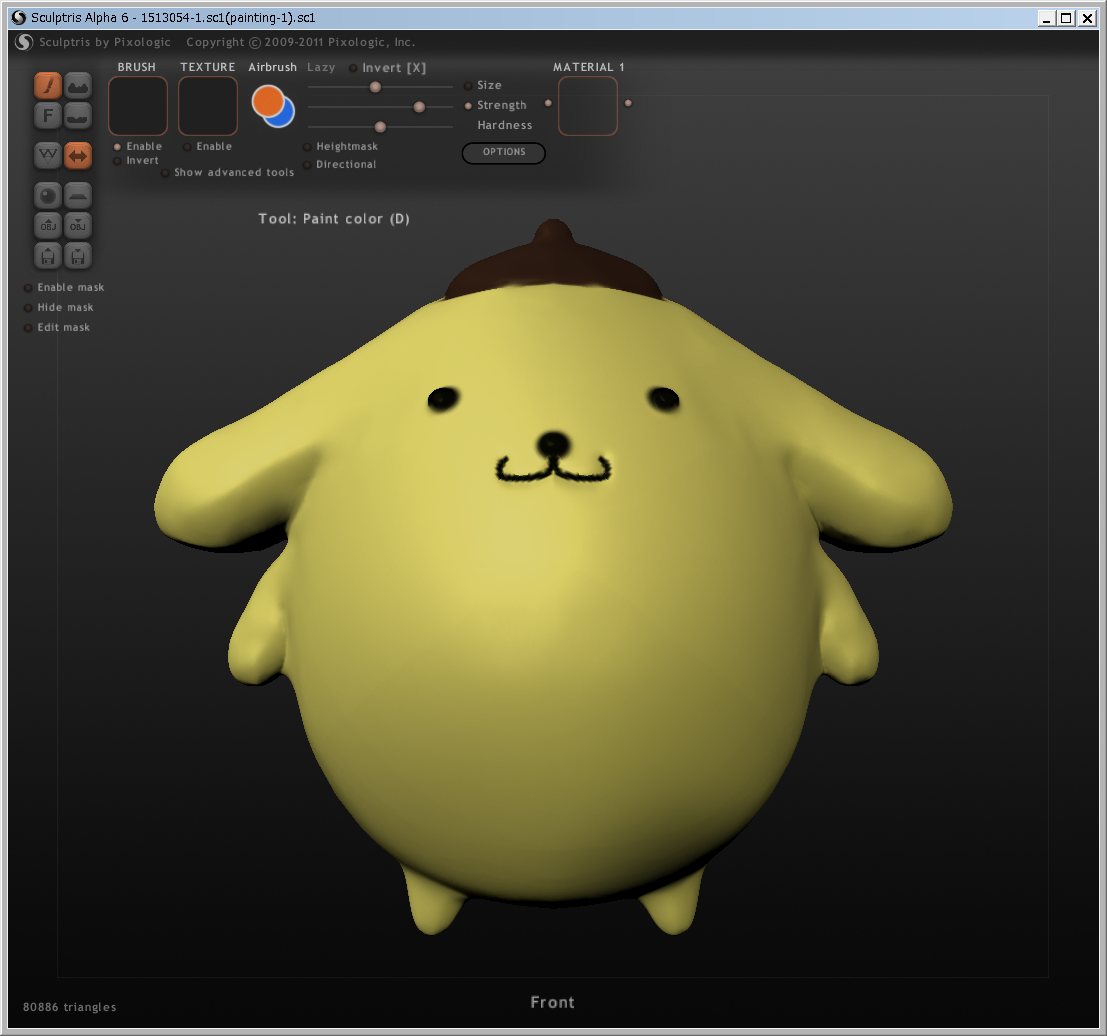This screenshot has height=1036, width=1107.
Task: Click the 'Sculptris by Pixologic' text
Action: pos(105,42)
